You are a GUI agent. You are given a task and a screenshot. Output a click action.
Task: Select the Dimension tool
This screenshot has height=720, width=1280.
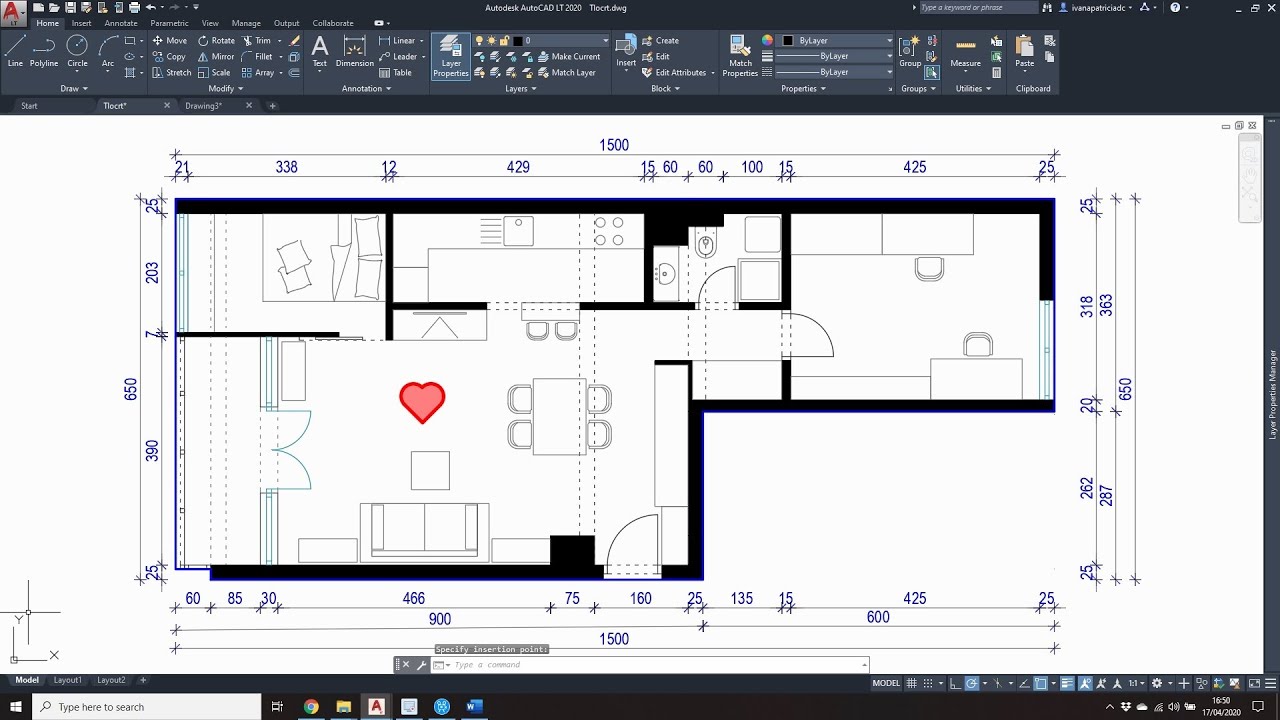point(354,51)
